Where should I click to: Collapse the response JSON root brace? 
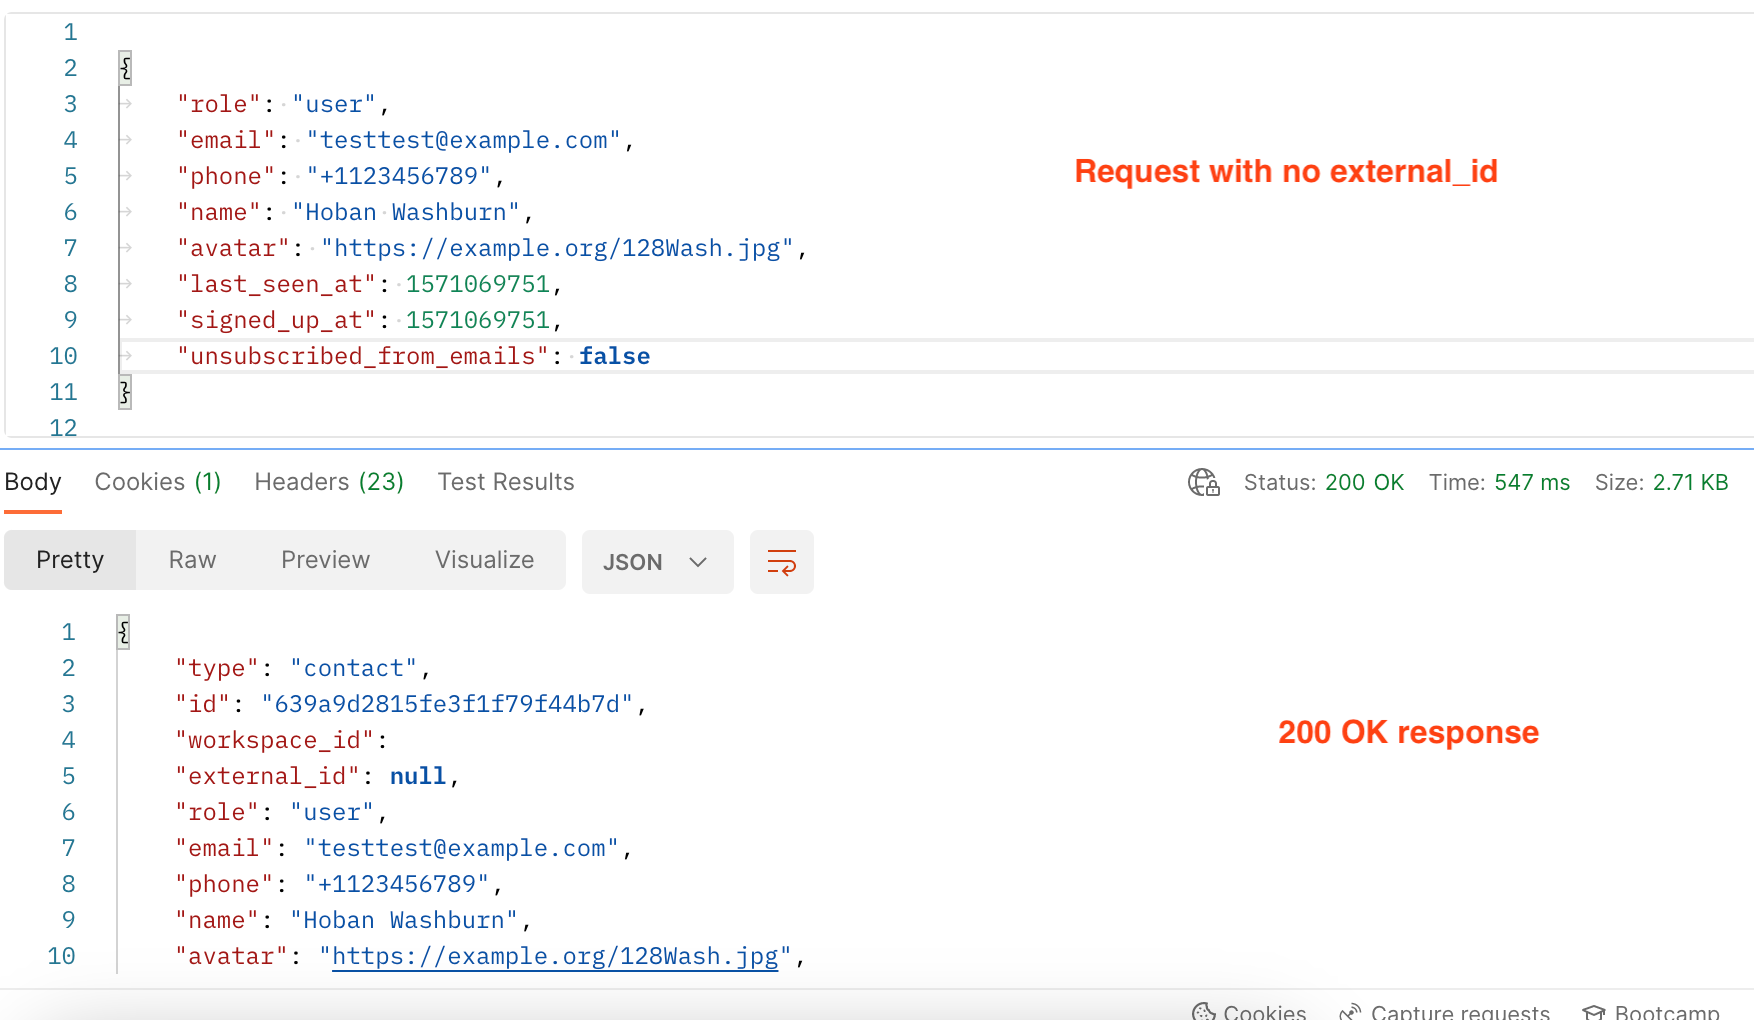coord(123,632)
